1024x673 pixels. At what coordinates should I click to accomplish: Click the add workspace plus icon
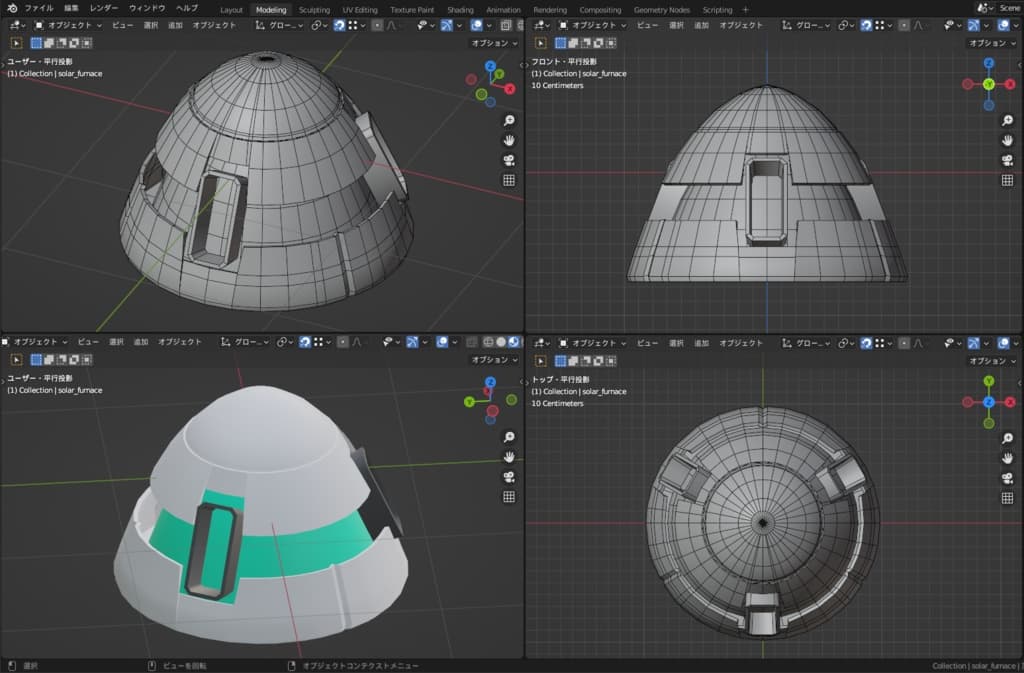[x=745, y=9]
